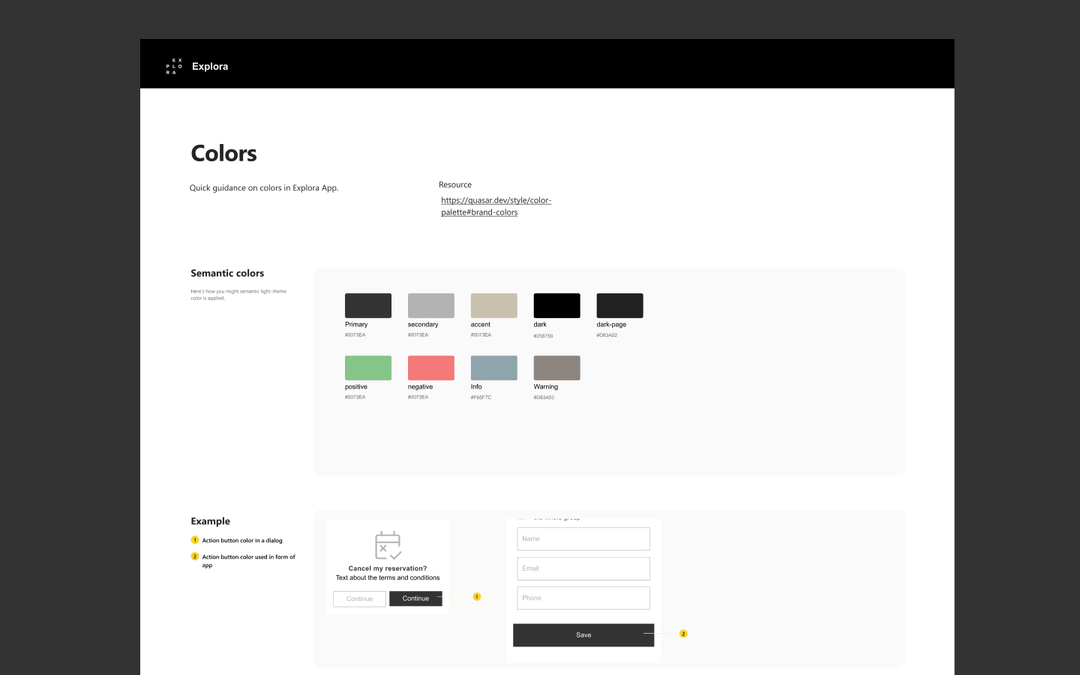Viewport: 1080px width, 675px height.
Task: Select the accent color swatch
Action: 493,303
